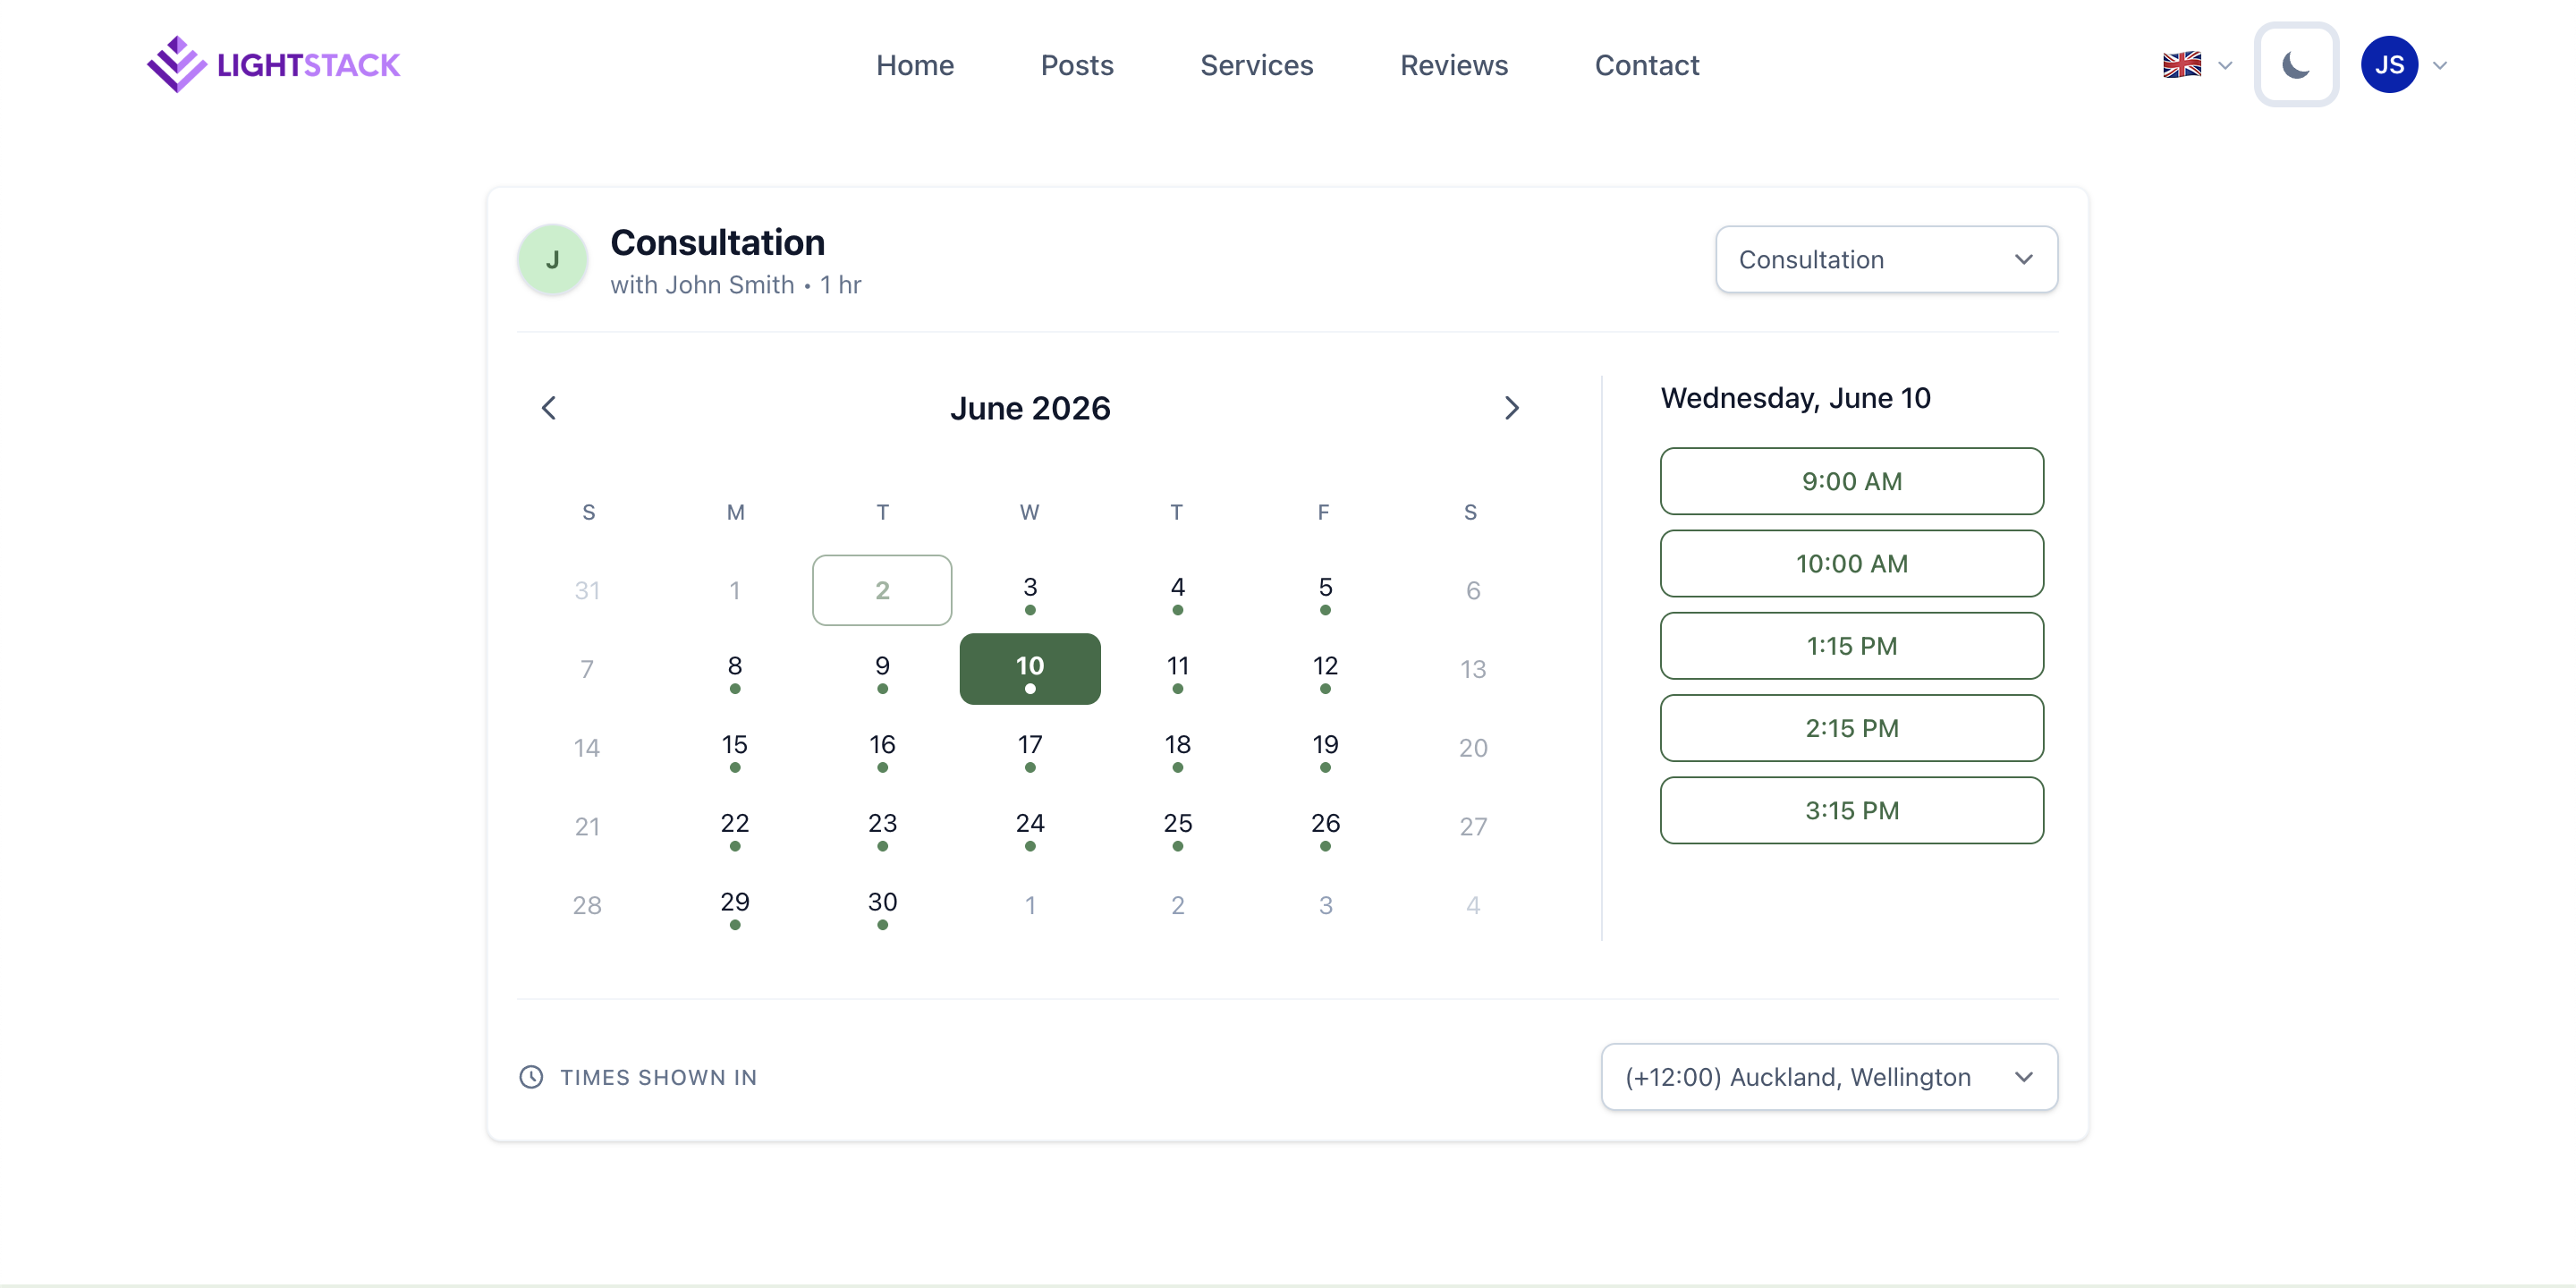Pick June 30 on the calendar
The width and height of the screenshot is (2576, 1288).
click(882, 906)
